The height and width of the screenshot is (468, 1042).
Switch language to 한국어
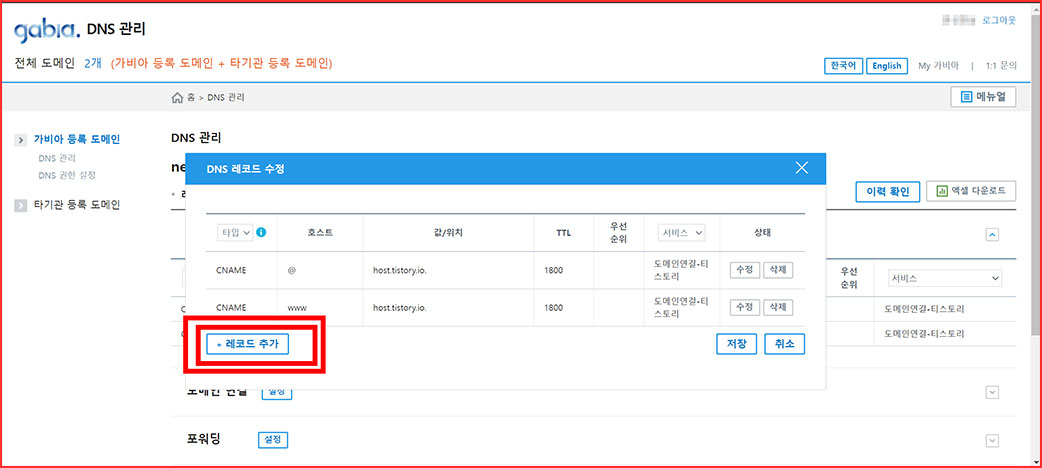pyautogui.click(x=843, y=66)
